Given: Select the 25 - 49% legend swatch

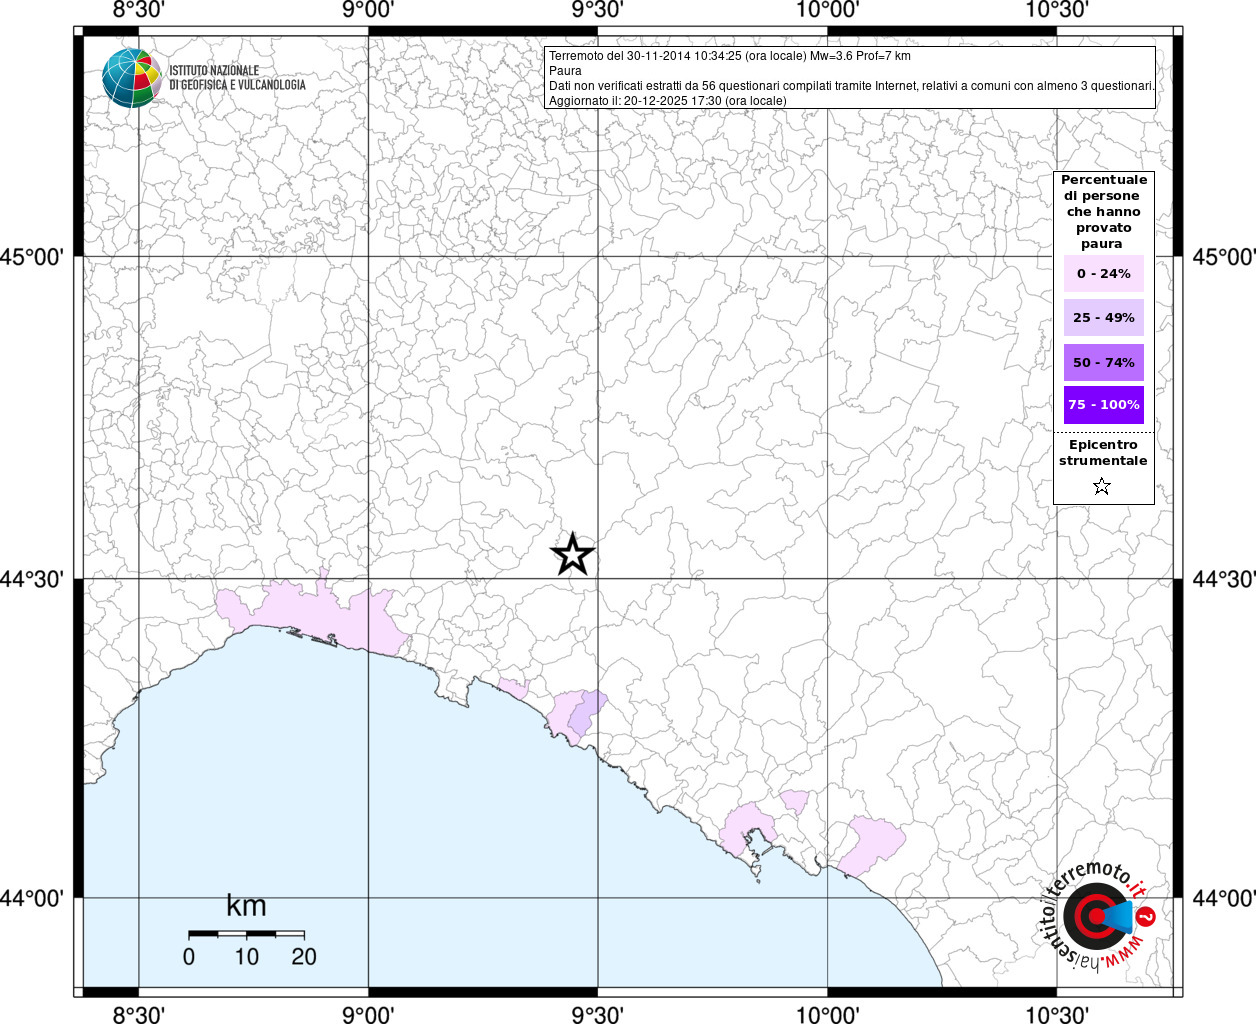Looking at the screenshot, I should [x=1103, y=318].
